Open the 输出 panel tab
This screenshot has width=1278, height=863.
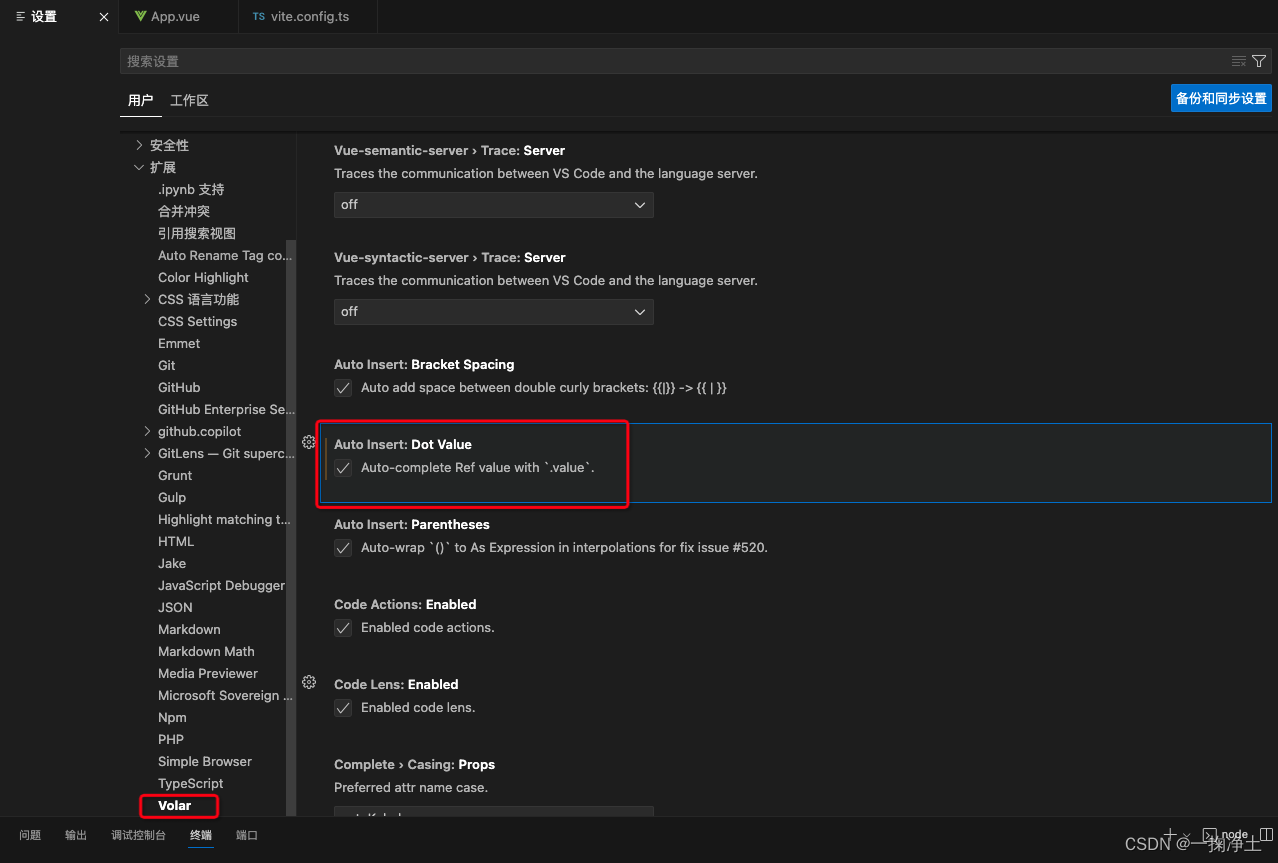(x=76, y=835)
